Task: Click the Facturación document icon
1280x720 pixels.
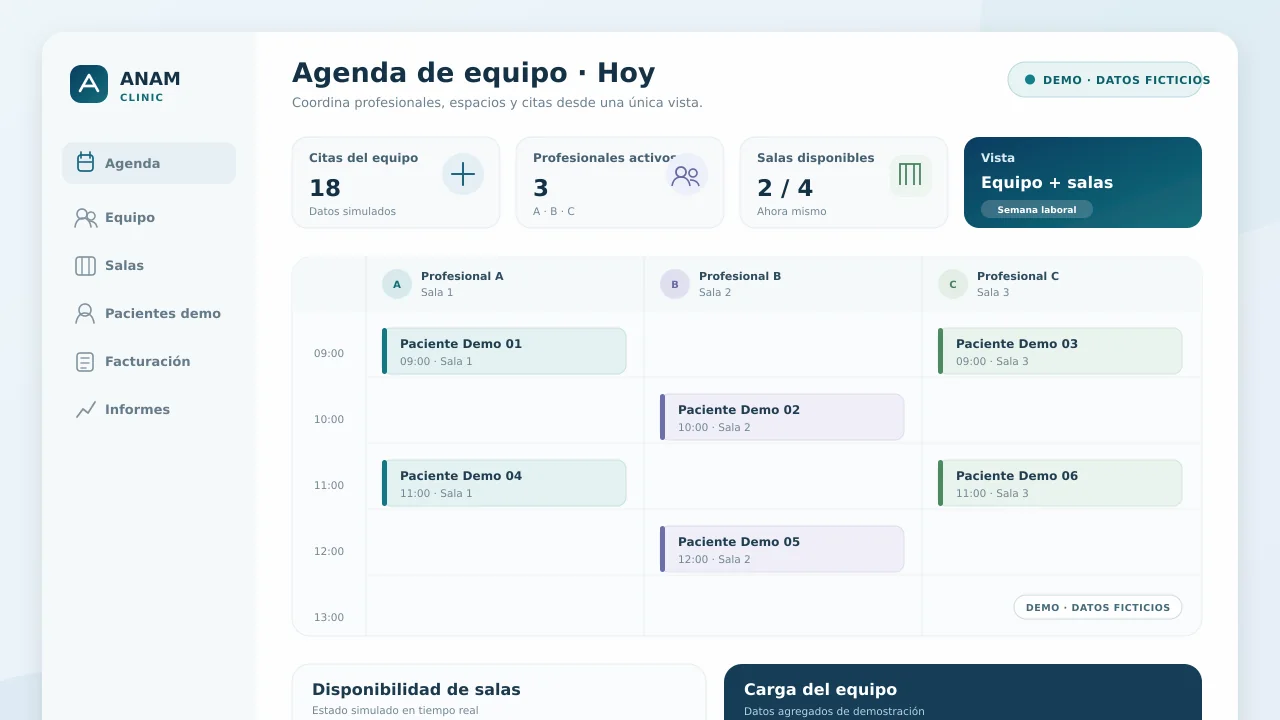Action: (x=85, y=362)
